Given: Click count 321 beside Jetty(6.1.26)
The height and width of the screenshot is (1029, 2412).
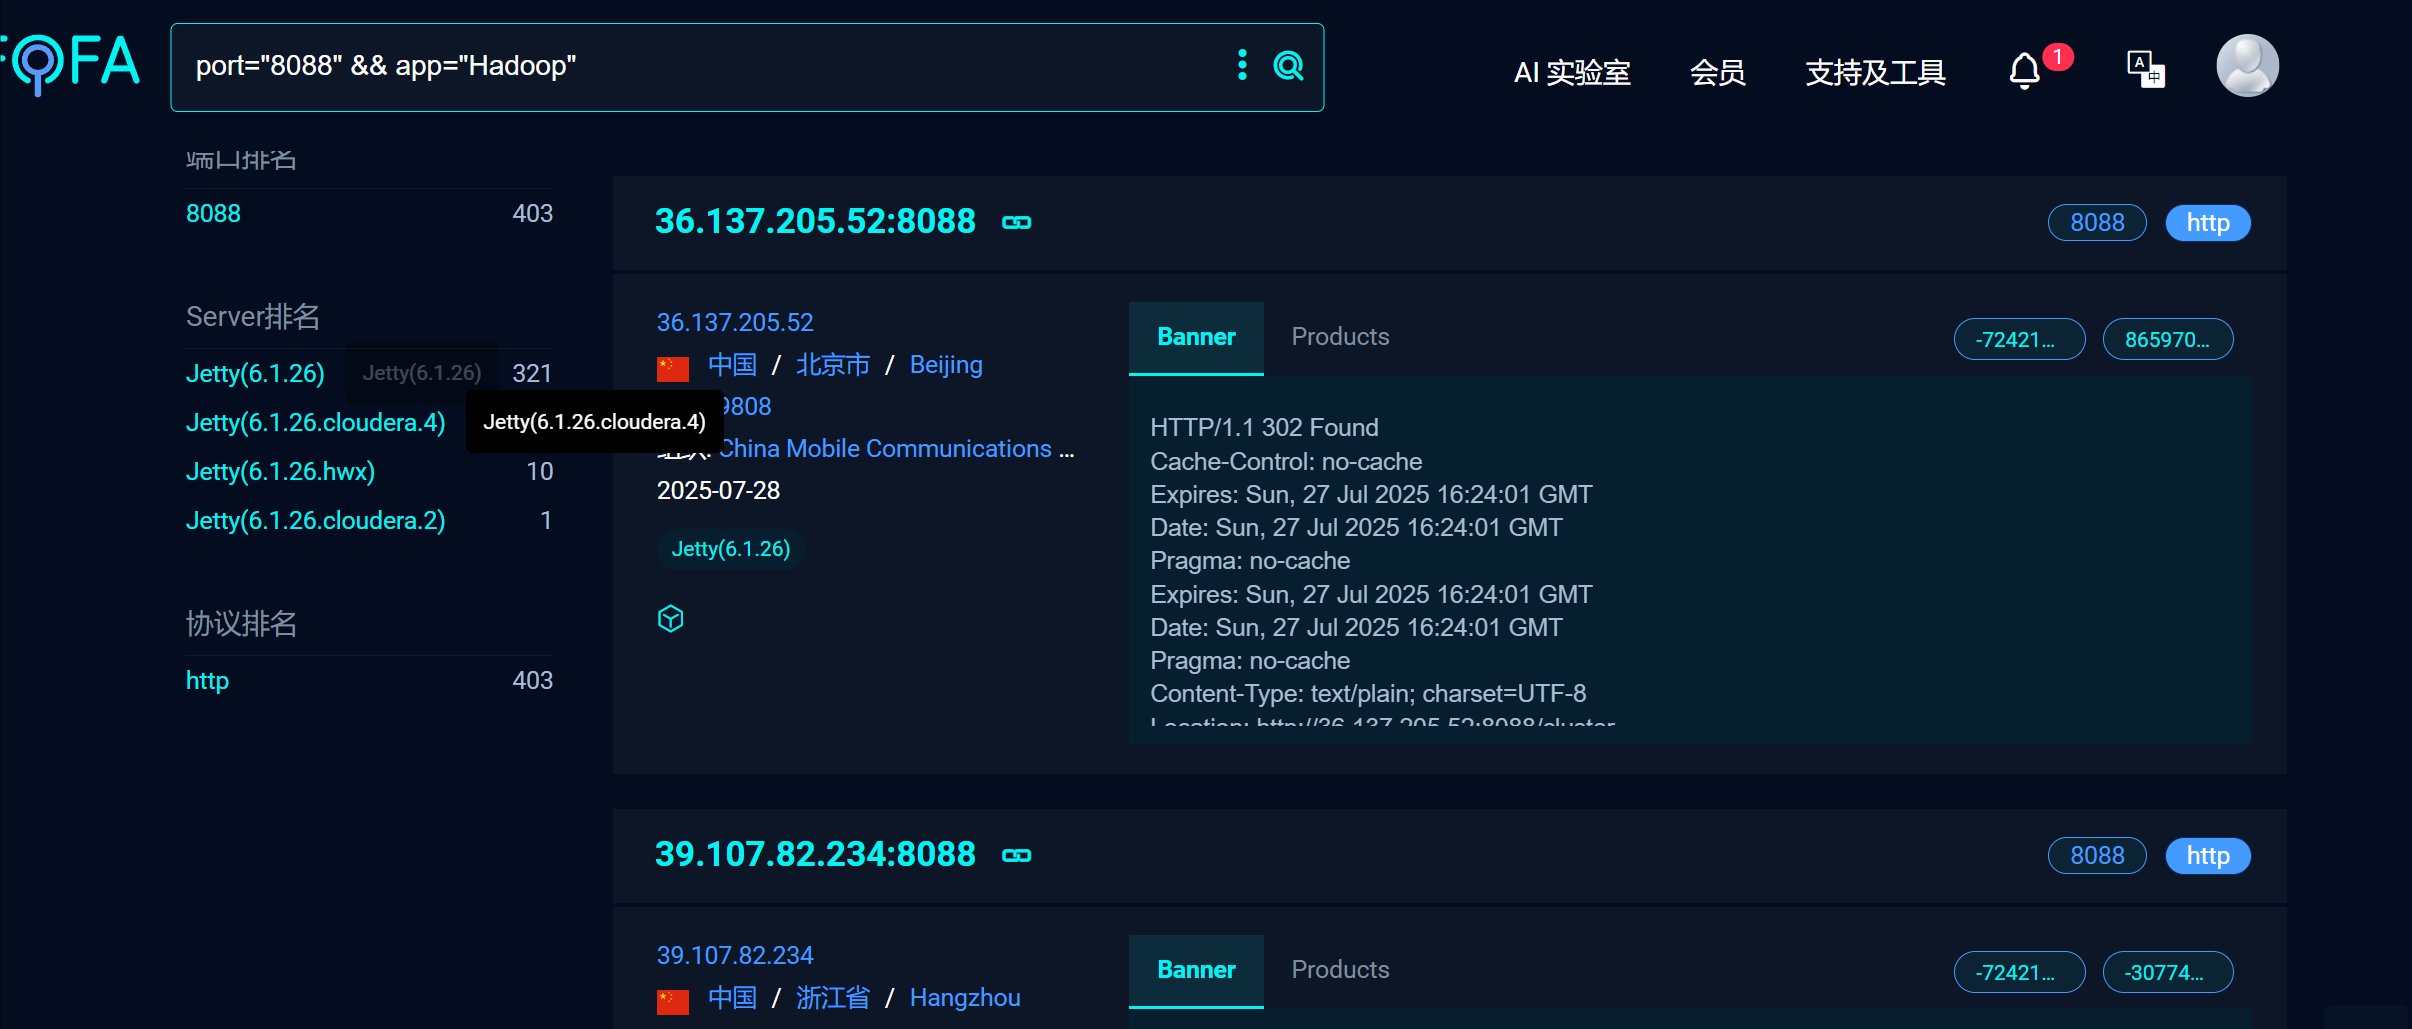Looking at the screenshot, I should (532, 373).
